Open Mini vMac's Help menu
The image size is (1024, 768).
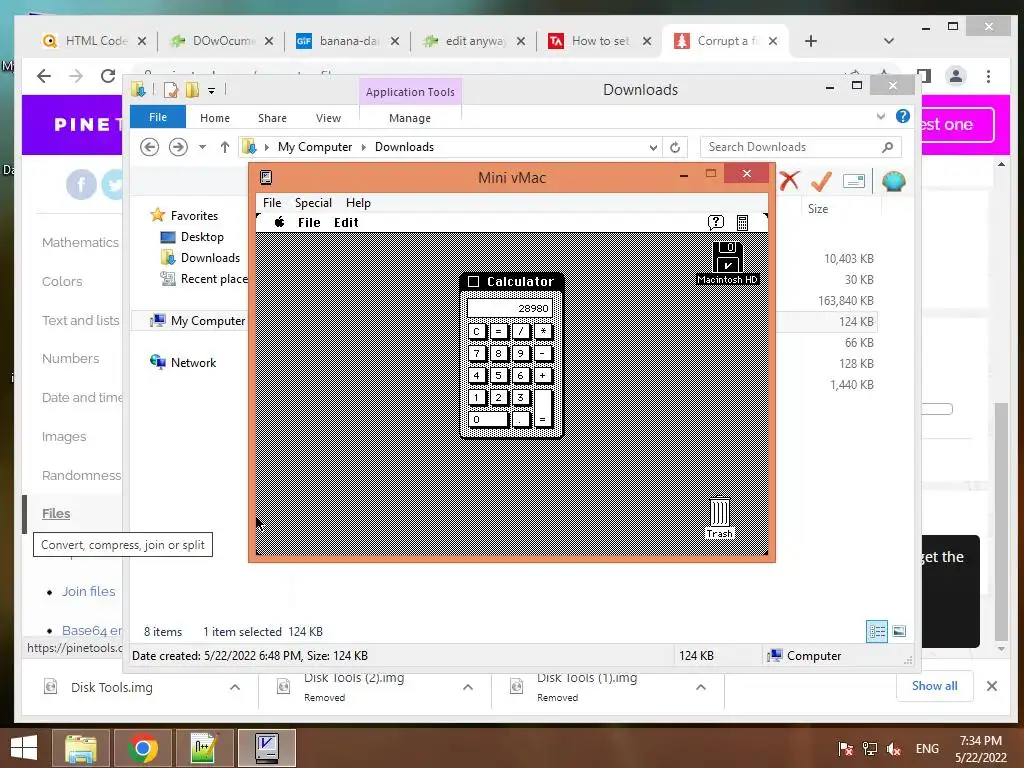(358, 202)
